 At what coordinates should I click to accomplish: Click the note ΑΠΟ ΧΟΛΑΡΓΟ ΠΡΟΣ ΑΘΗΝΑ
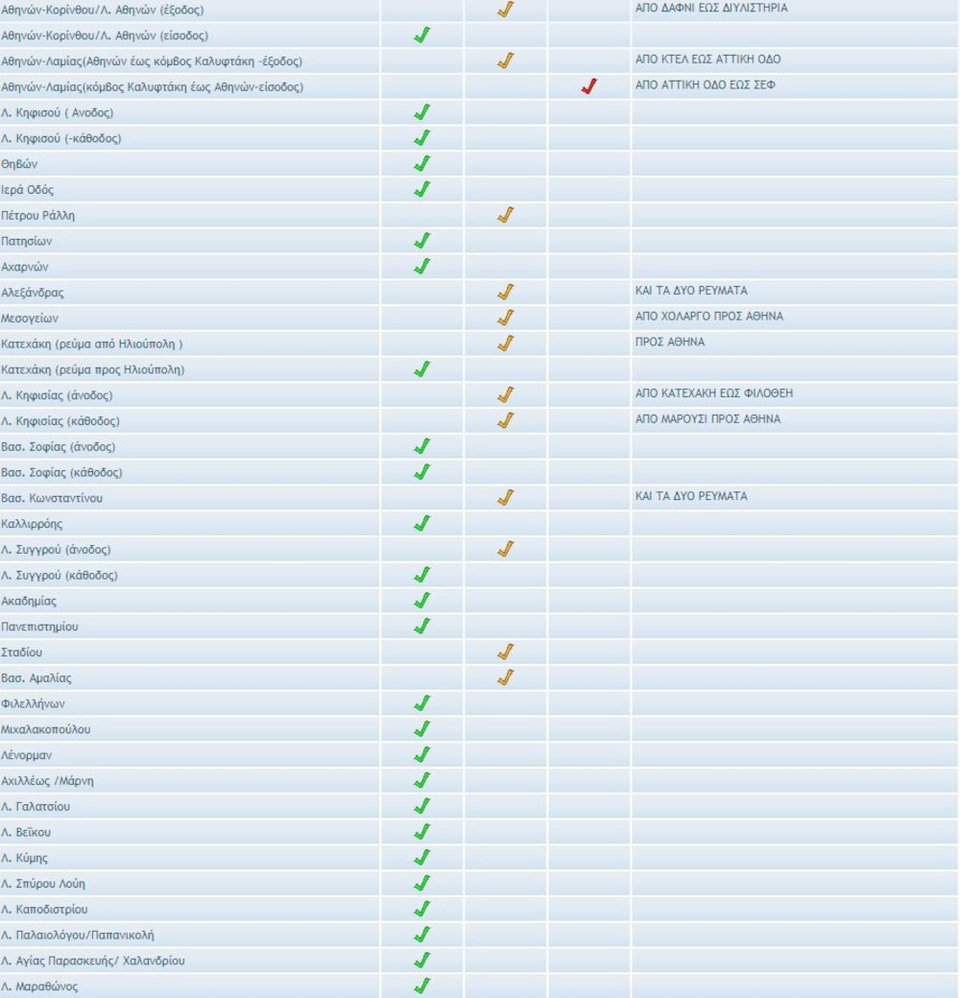pyautogui.click(x=709, y=316)
